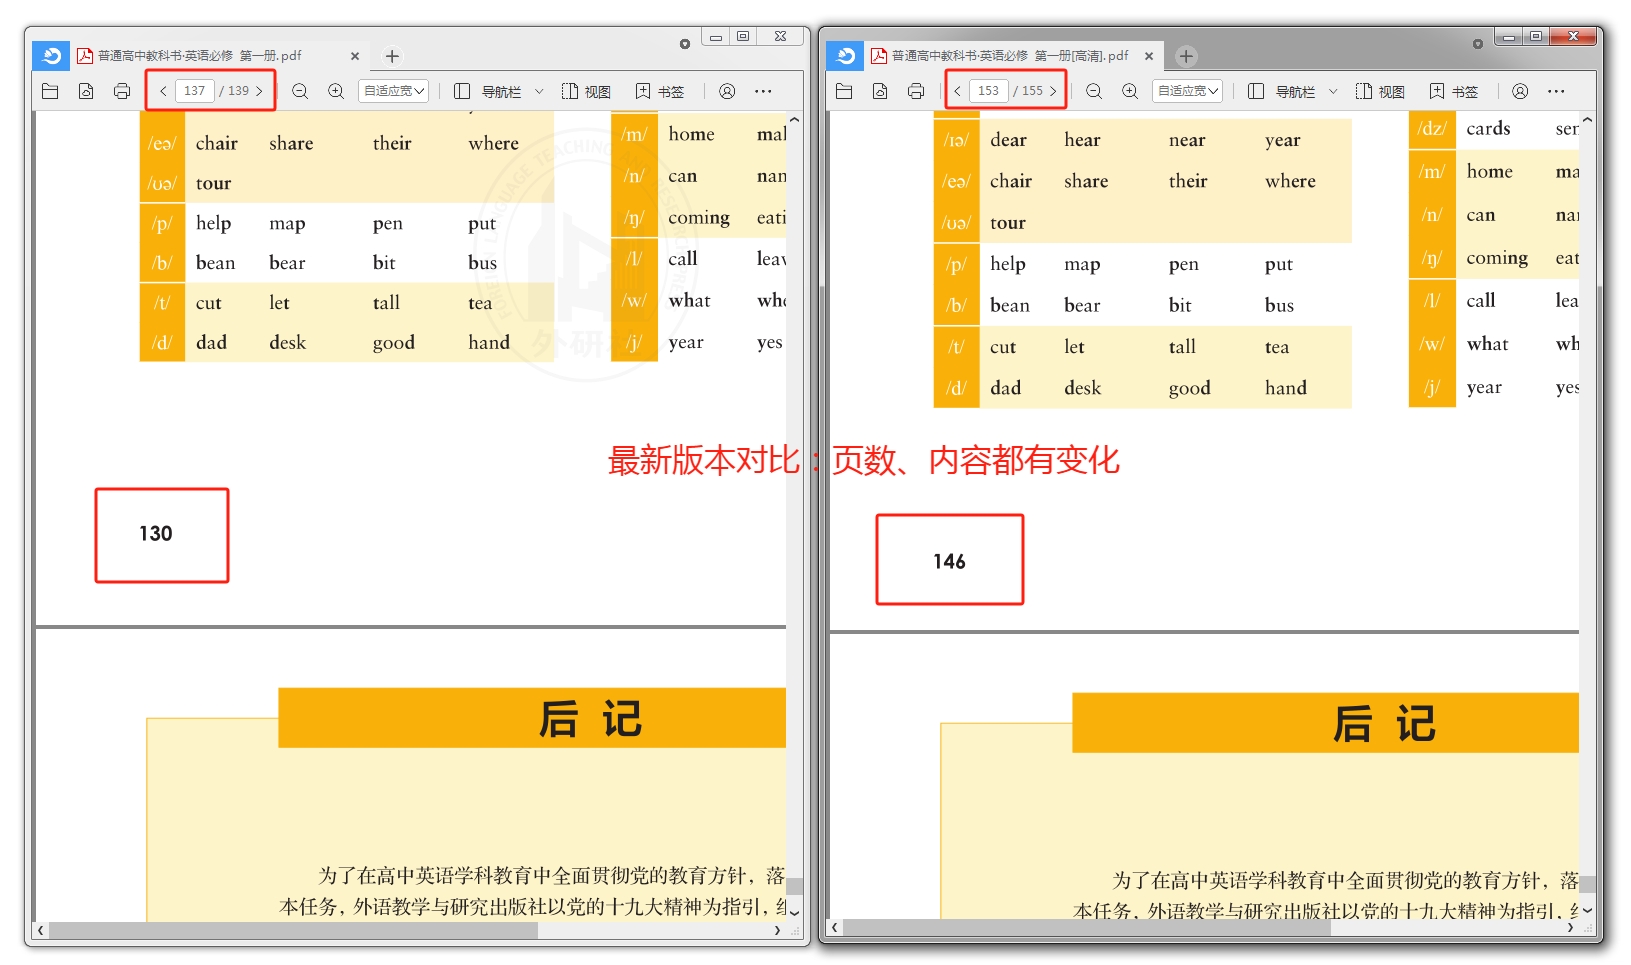The height and width of the screenshot is (965, 1631).
Task: Click the page number field showing 153
Action: click(988, 91)
